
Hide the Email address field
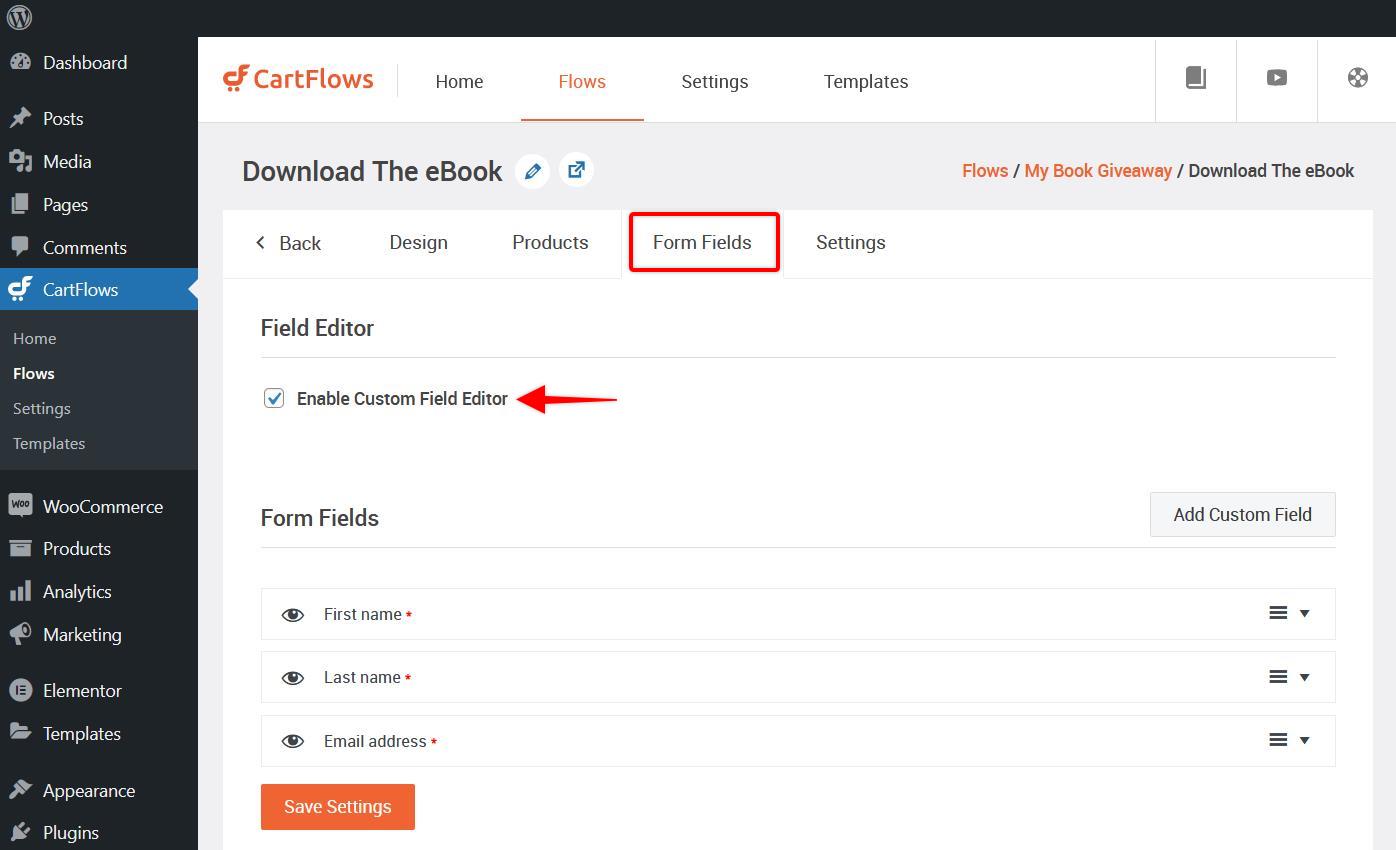(292, 741)
